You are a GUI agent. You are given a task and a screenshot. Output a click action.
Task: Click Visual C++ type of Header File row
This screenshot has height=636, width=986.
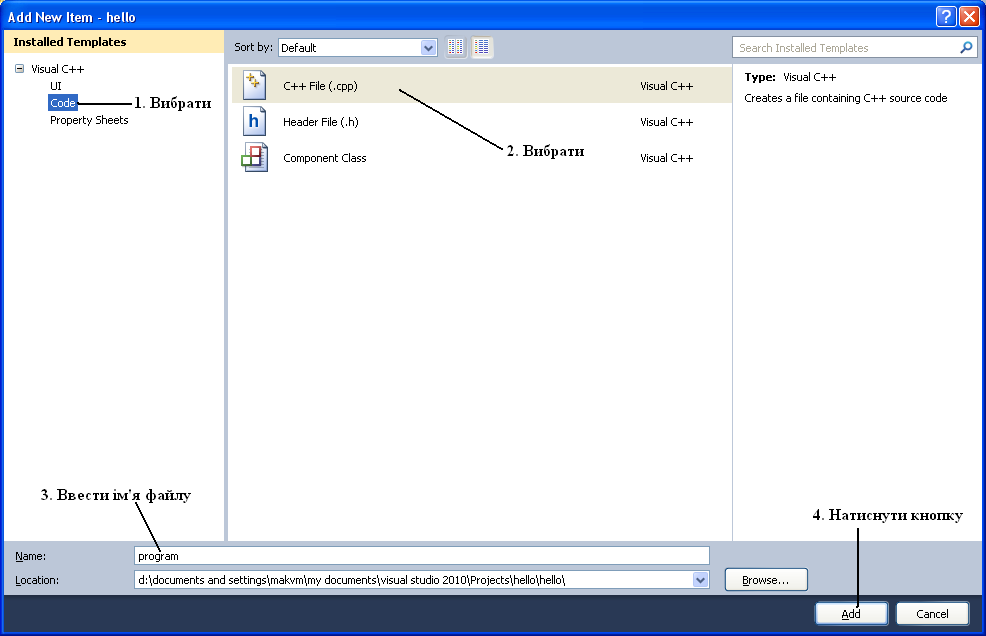[667, 122]
